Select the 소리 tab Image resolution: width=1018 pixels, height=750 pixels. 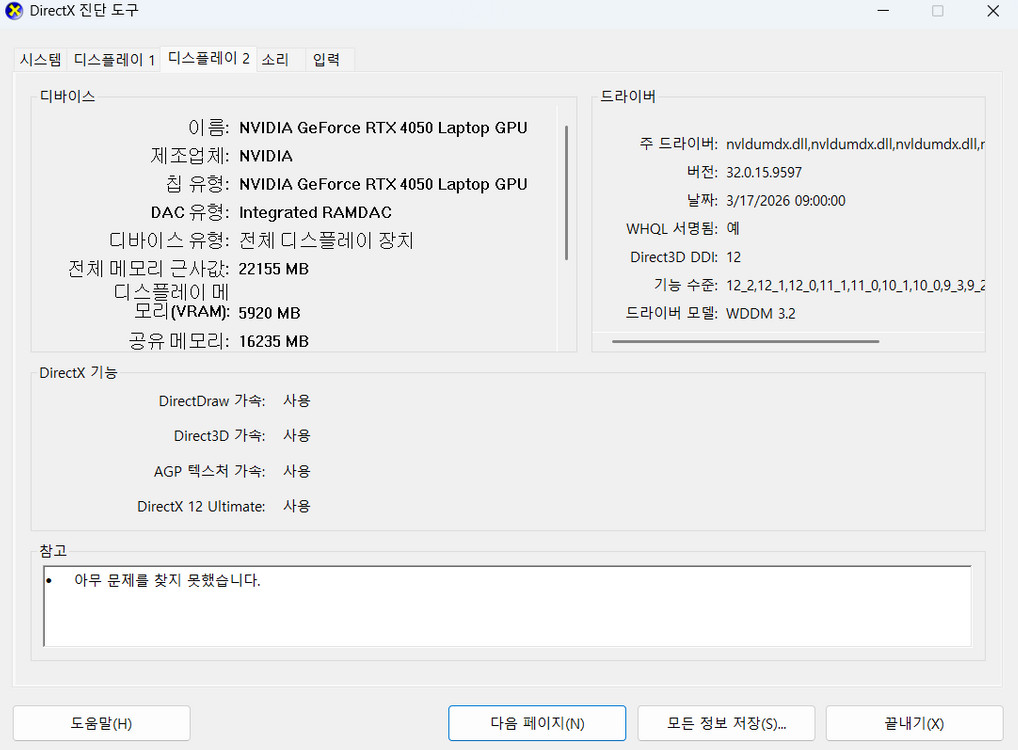[276, 59]
